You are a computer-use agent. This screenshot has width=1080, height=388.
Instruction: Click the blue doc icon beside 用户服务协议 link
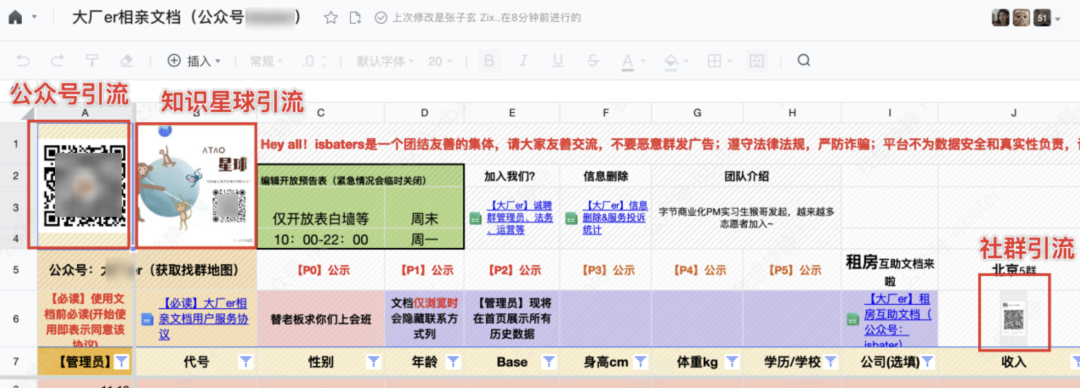147,318
